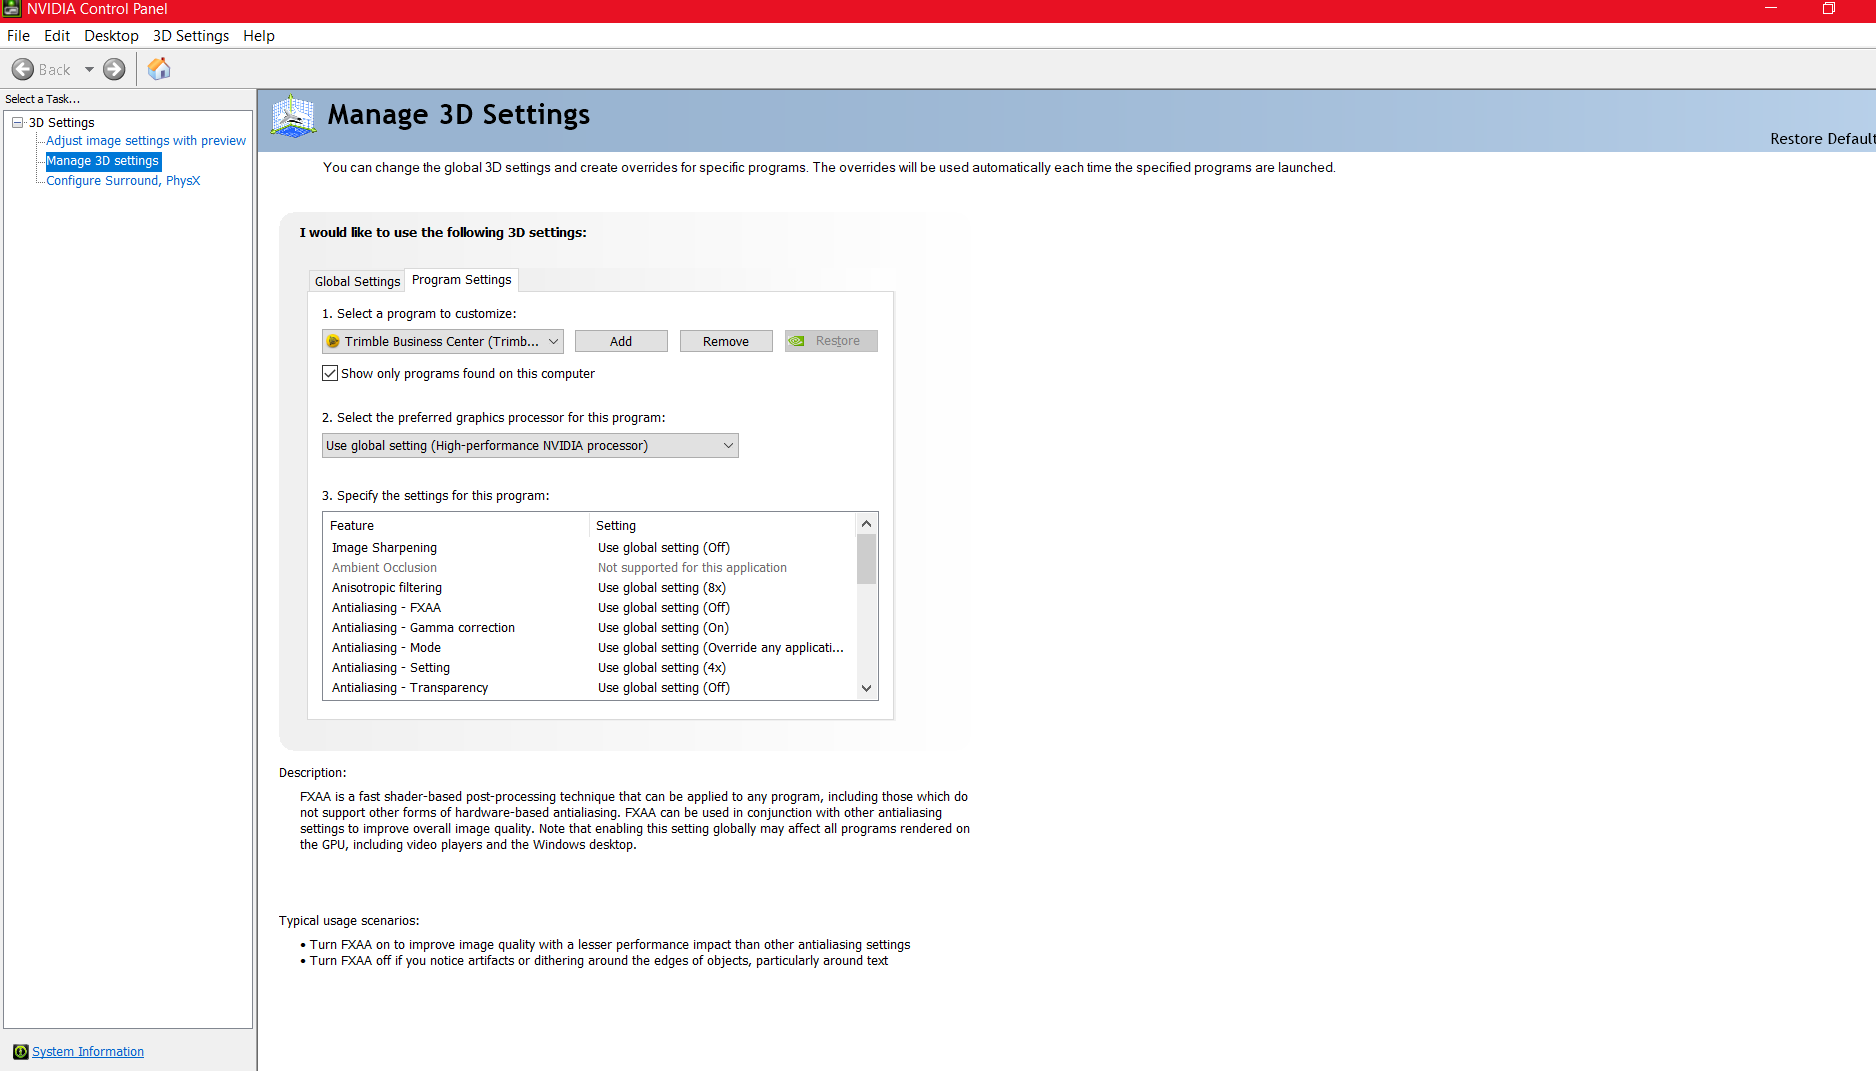Select the Program Settings tab

tap(462, 280)
